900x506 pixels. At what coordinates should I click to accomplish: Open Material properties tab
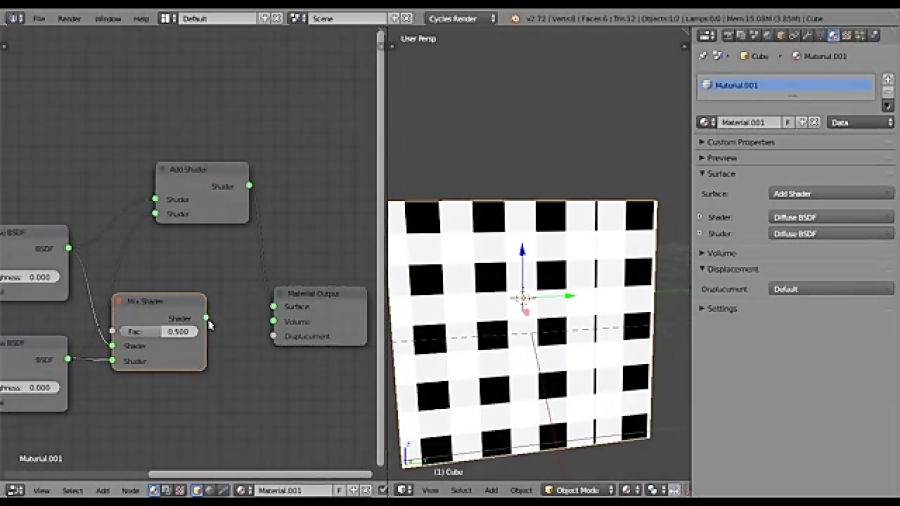pyautogui.click(x=833, y=36)
